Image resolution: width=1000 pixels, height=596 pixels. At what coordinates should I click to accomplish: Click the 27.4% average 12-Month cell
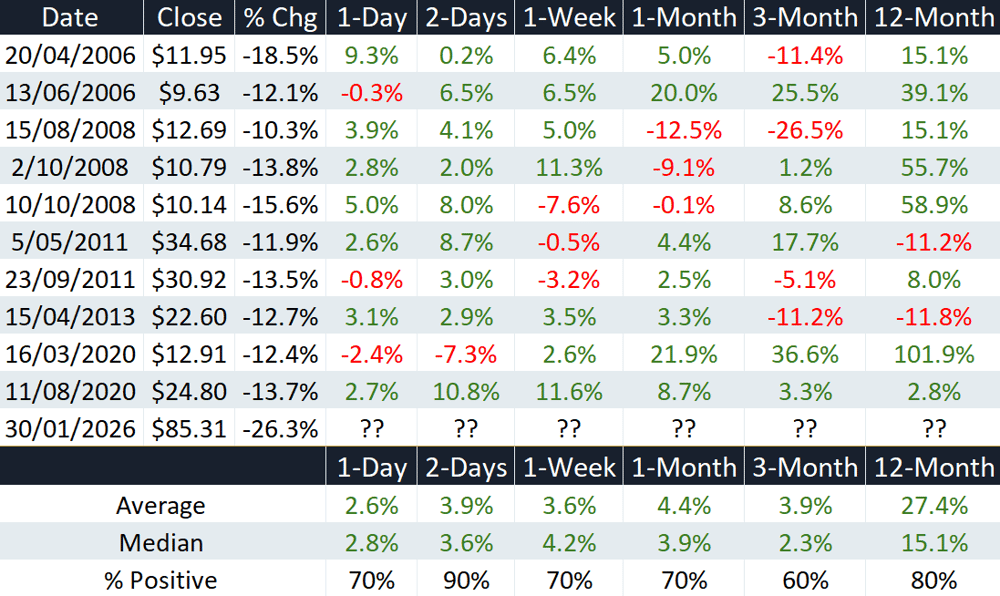(x=933, y=505)
